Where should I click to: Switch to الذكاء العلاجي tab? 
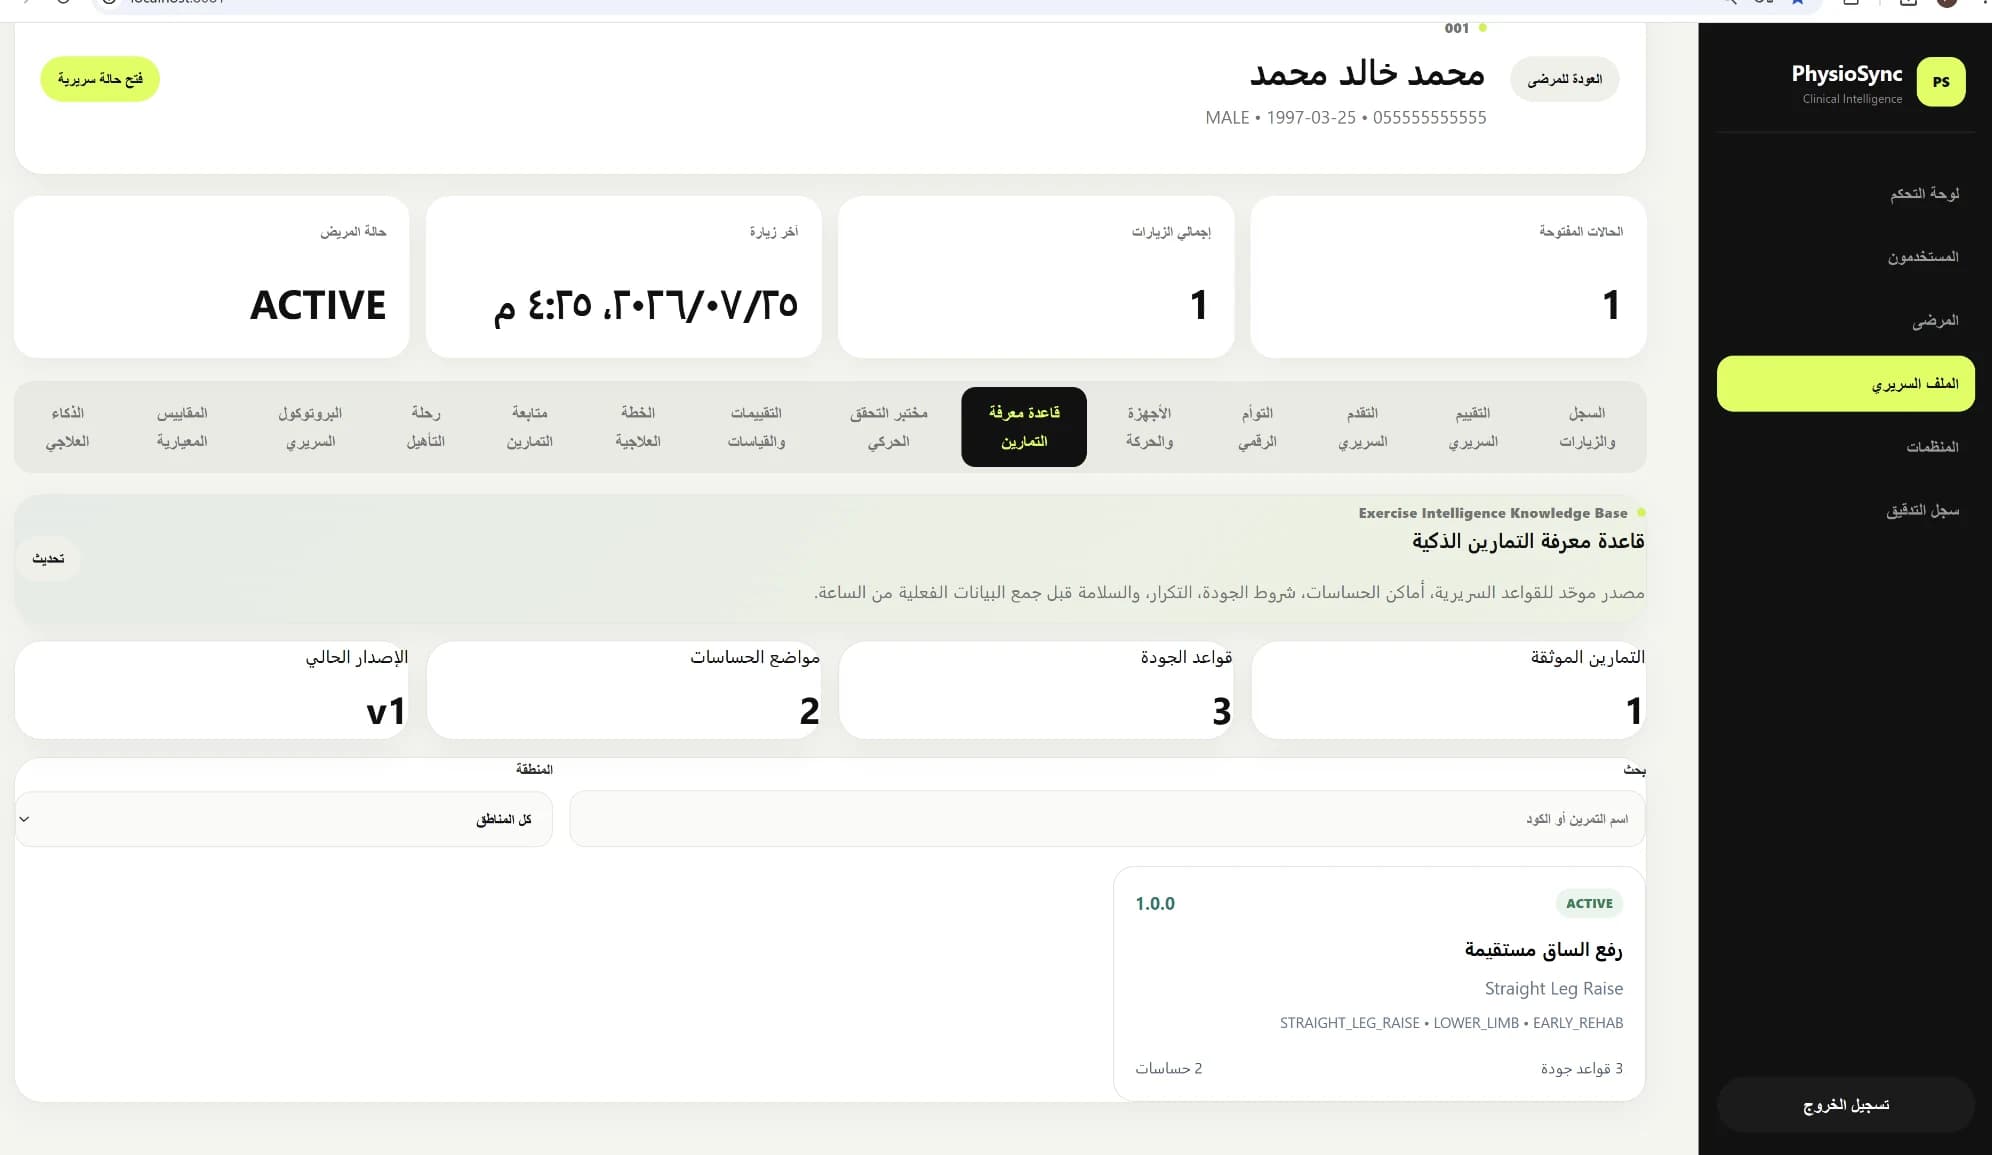point(67,427)
